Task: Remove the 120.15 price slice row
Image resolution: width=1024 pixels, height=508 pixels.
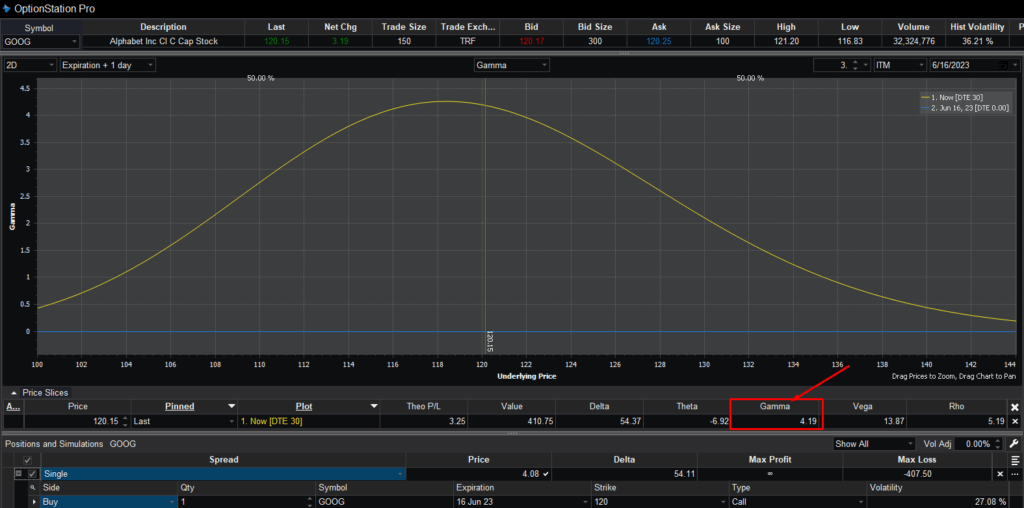Action: click(1015, 422)
